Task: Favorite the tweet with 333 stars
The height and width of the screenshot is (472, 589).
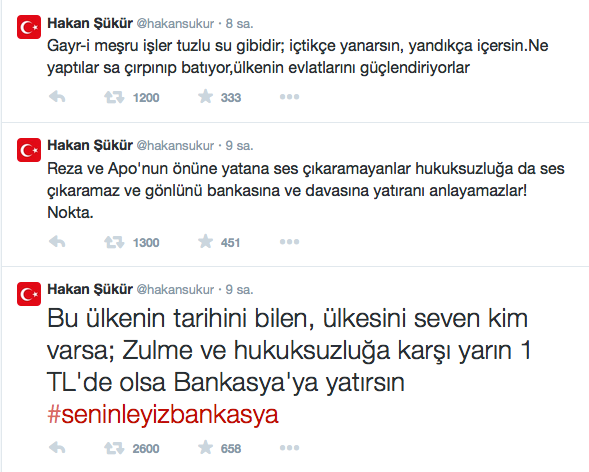Action: [x=205, y=97]
